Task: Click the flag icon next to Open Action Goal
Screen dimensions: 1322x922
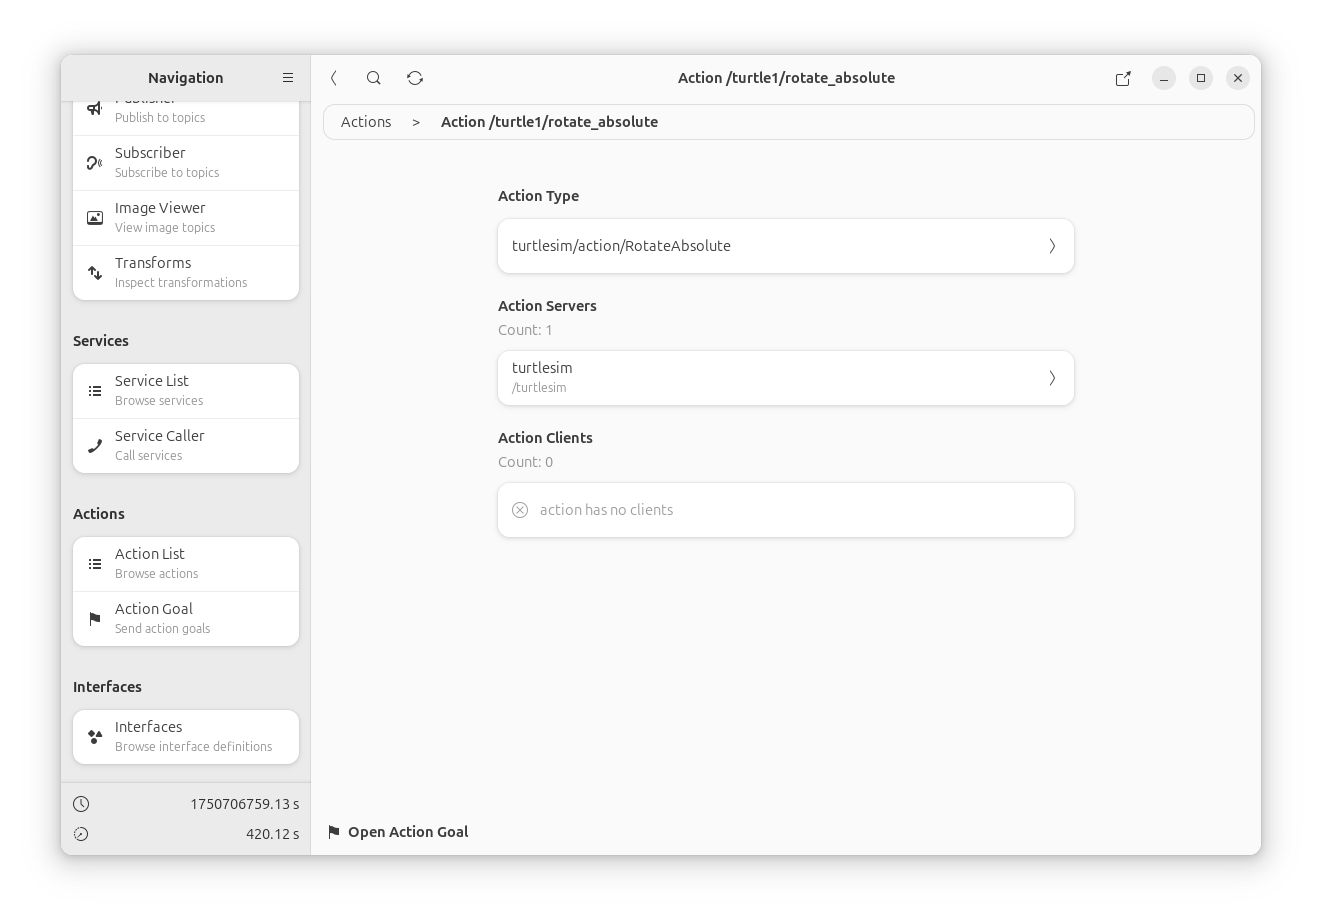Action: [334, 832]
